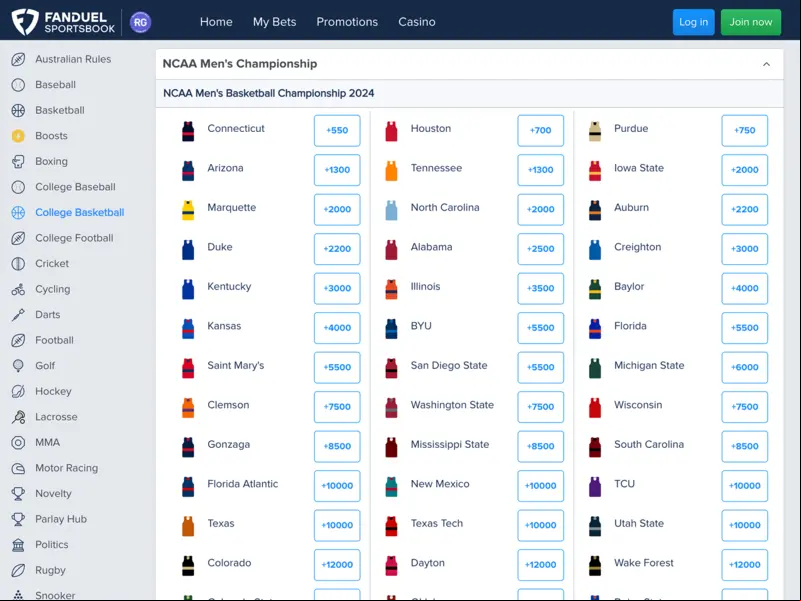Click the Politics building icon

point(18,545)
